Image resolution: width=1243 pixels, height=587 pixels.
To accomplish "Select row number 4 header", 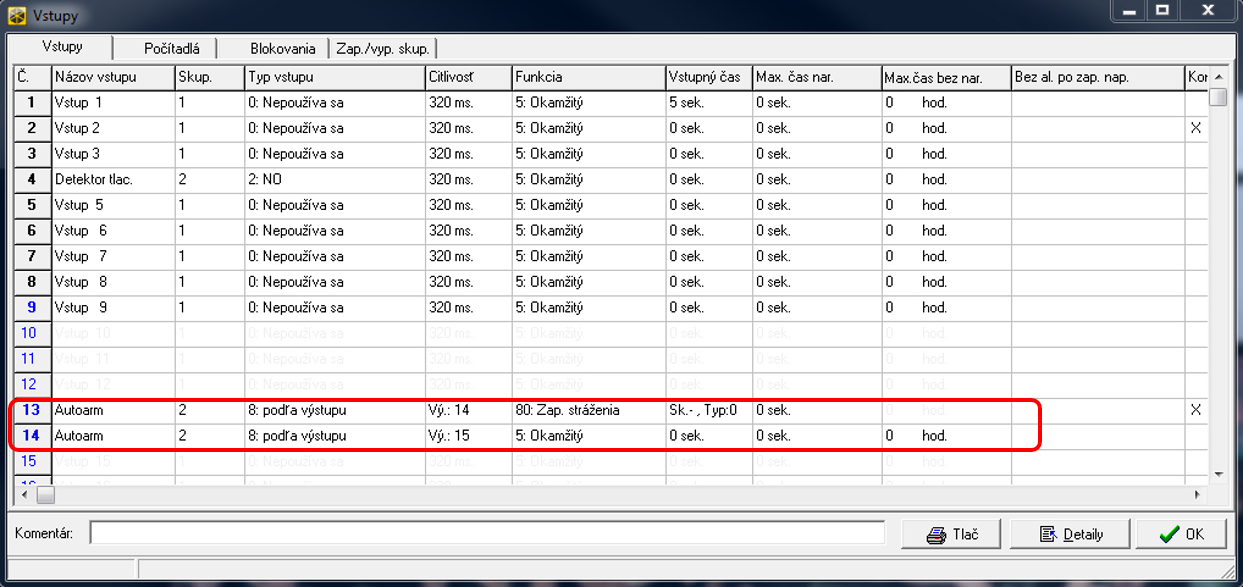I will coord(32,180).
